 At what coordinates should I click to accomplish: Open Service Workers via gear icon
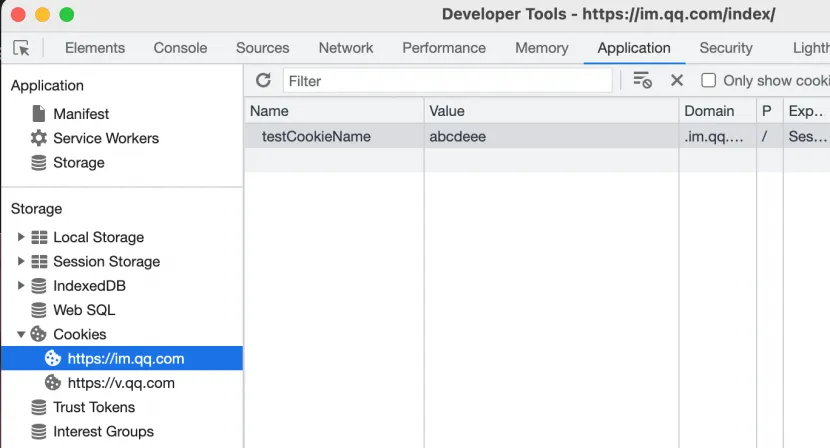tap(39, 138)
